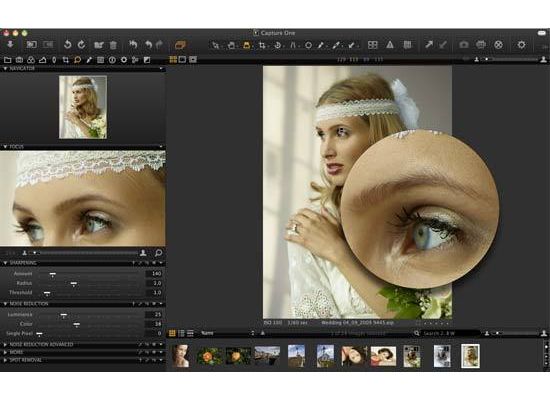Collapse the Focus panel
This screenshot has height=400, width=550.
click(x=5, y=146)
